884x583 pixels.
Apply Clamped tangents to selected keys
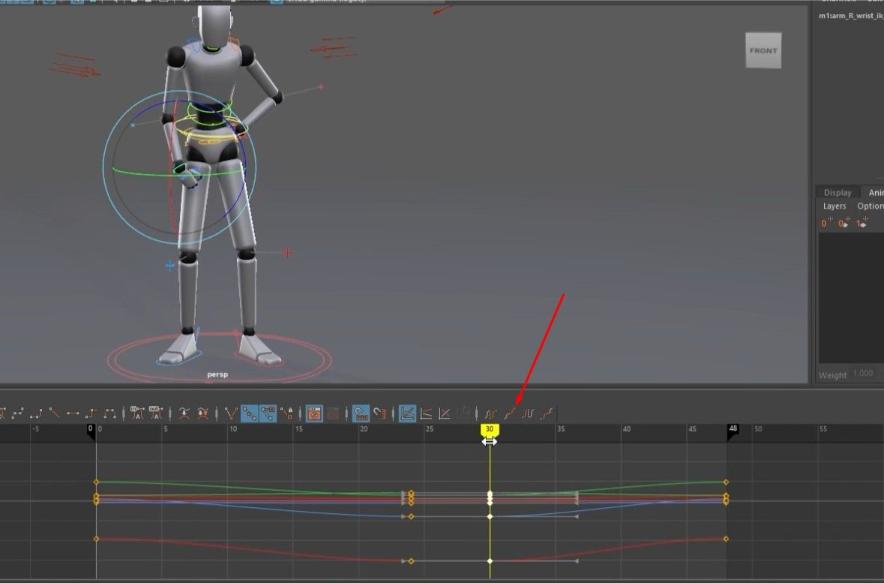pyautogui.click(x=36, y=414)
